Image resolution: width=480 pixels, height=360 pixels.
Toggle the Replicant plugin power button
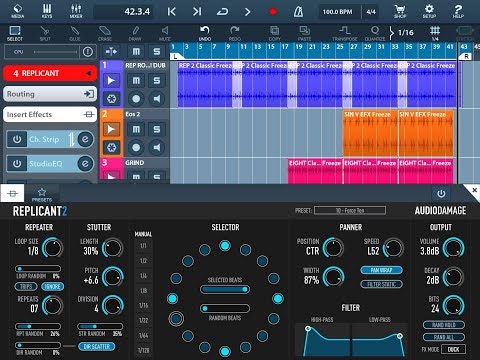coord(441,193)
